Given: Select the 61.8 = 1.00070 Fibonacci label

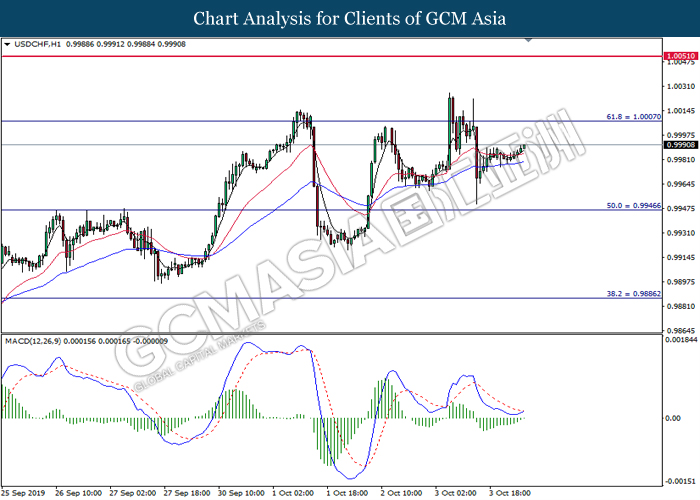Looking at the screenshot, I should [x=634, y=116].
